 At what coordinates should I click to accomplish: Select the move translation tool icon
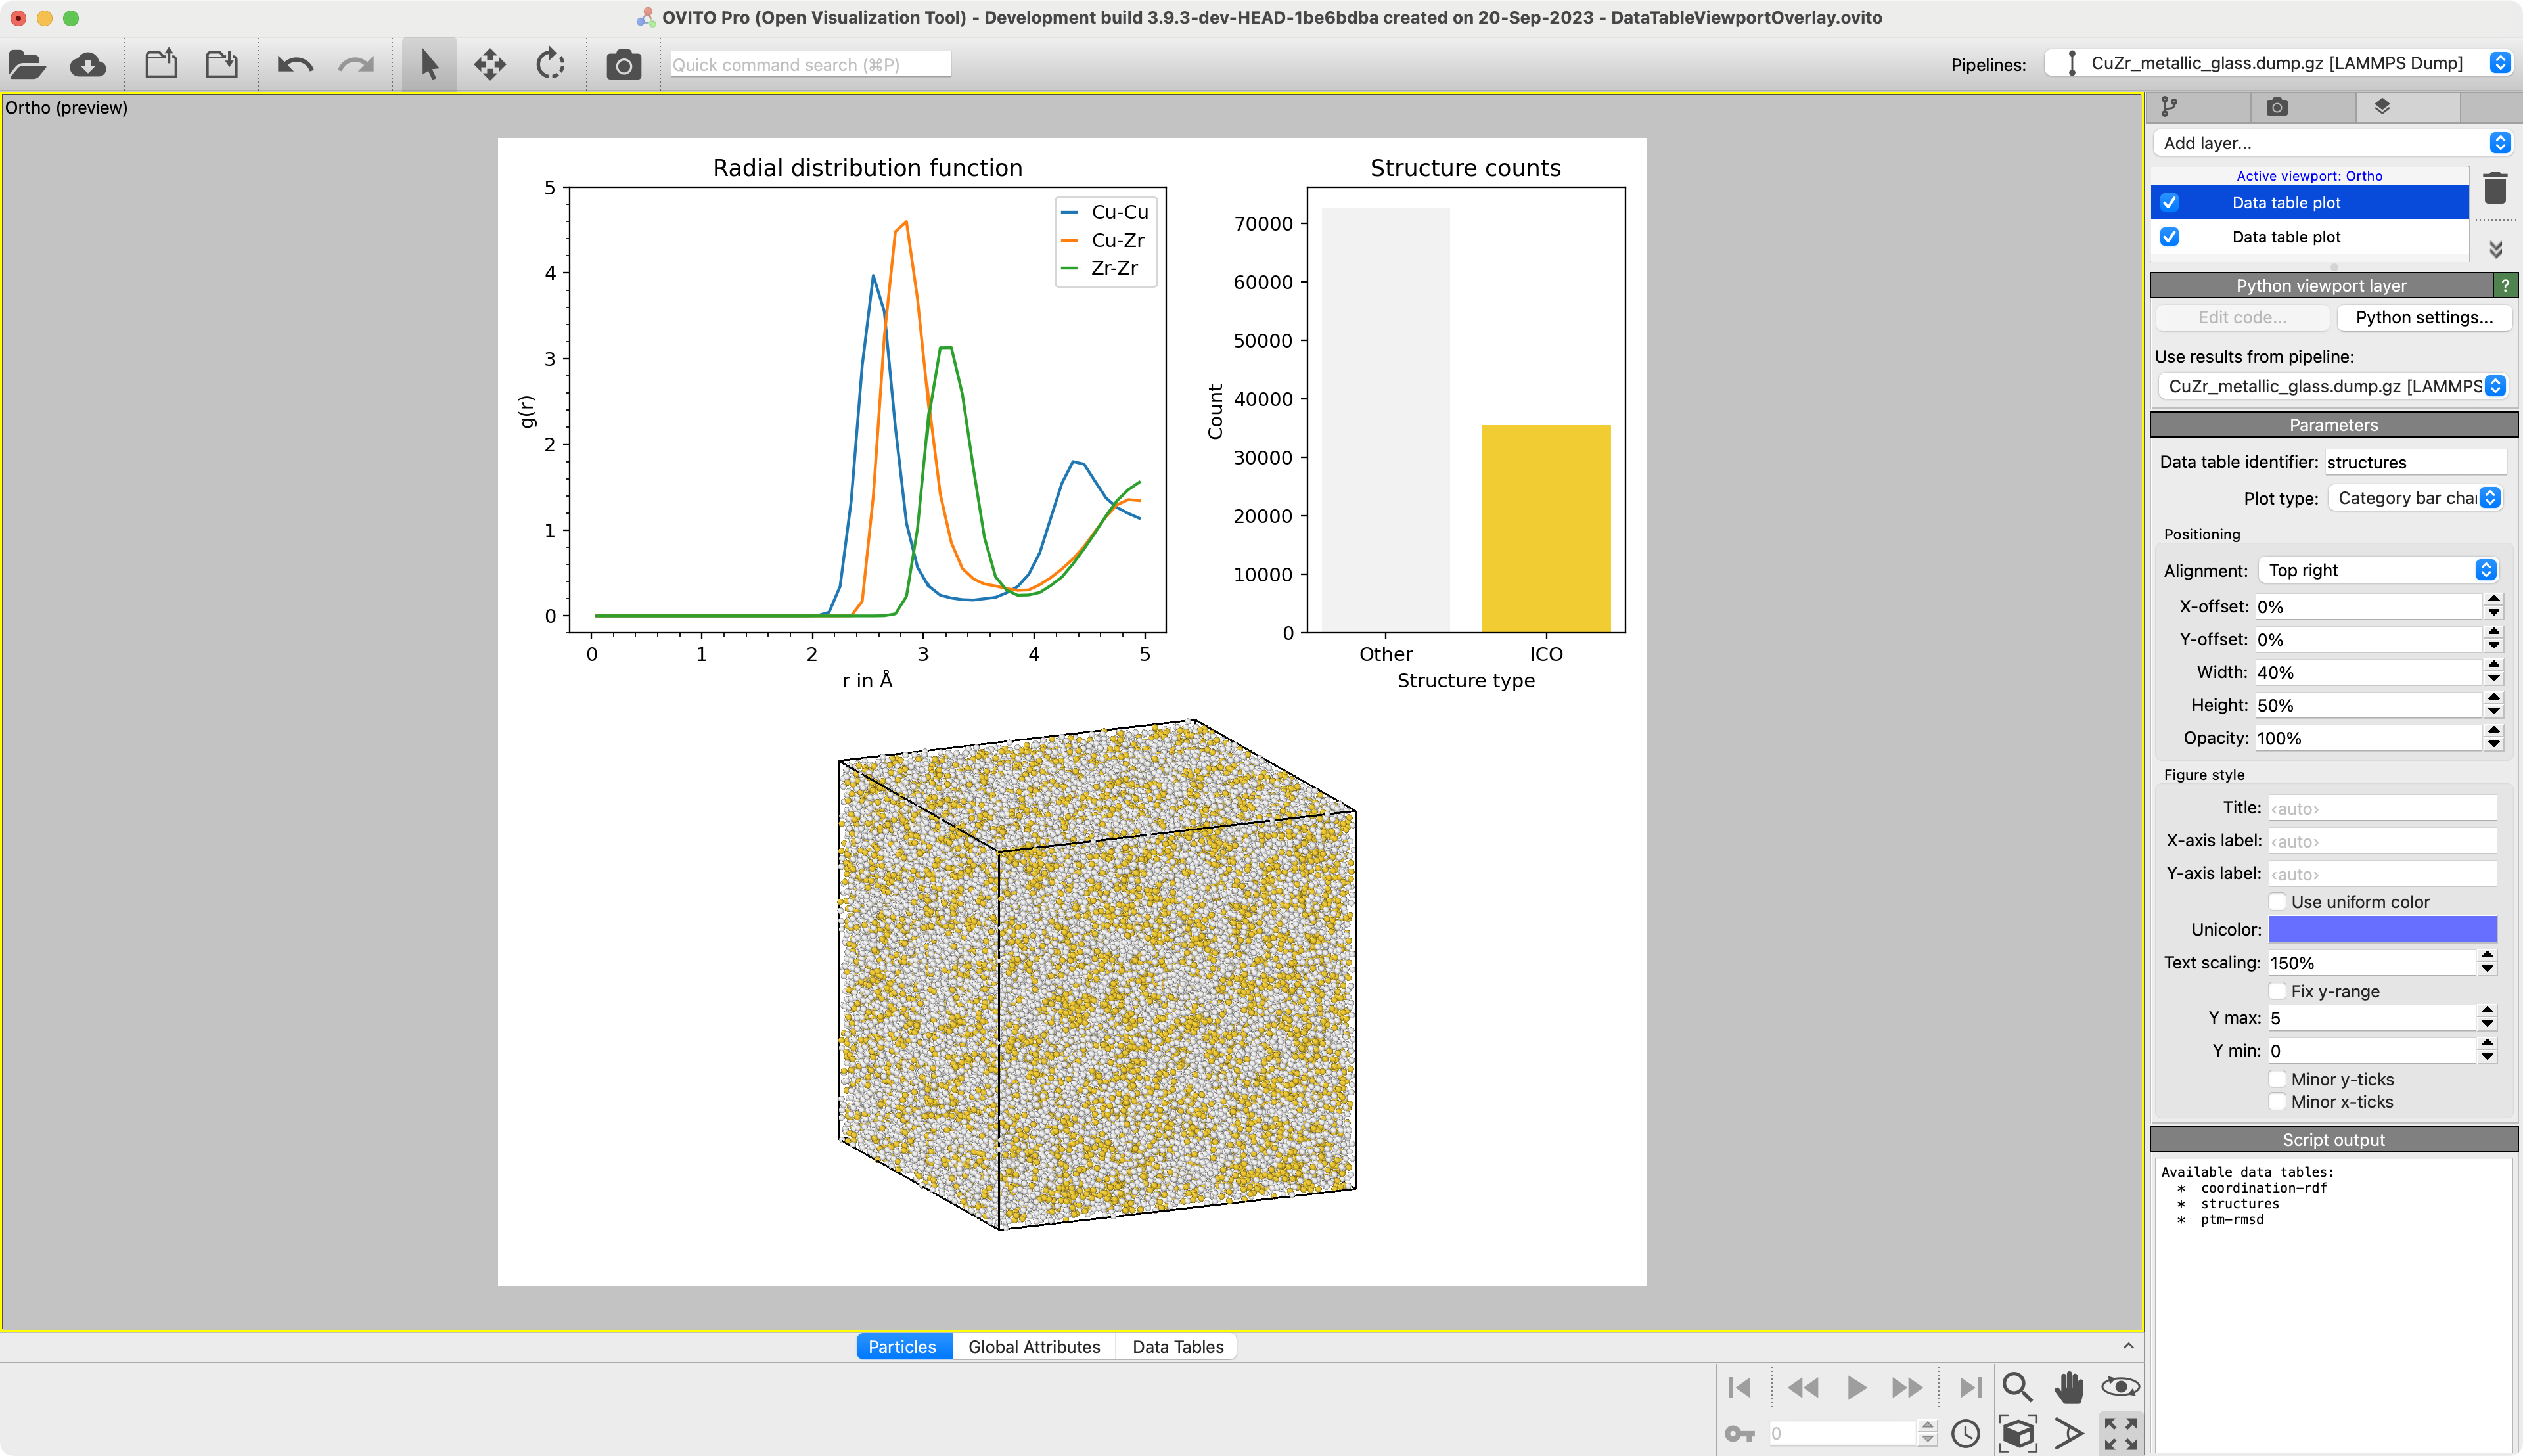[x=490, y=65]
